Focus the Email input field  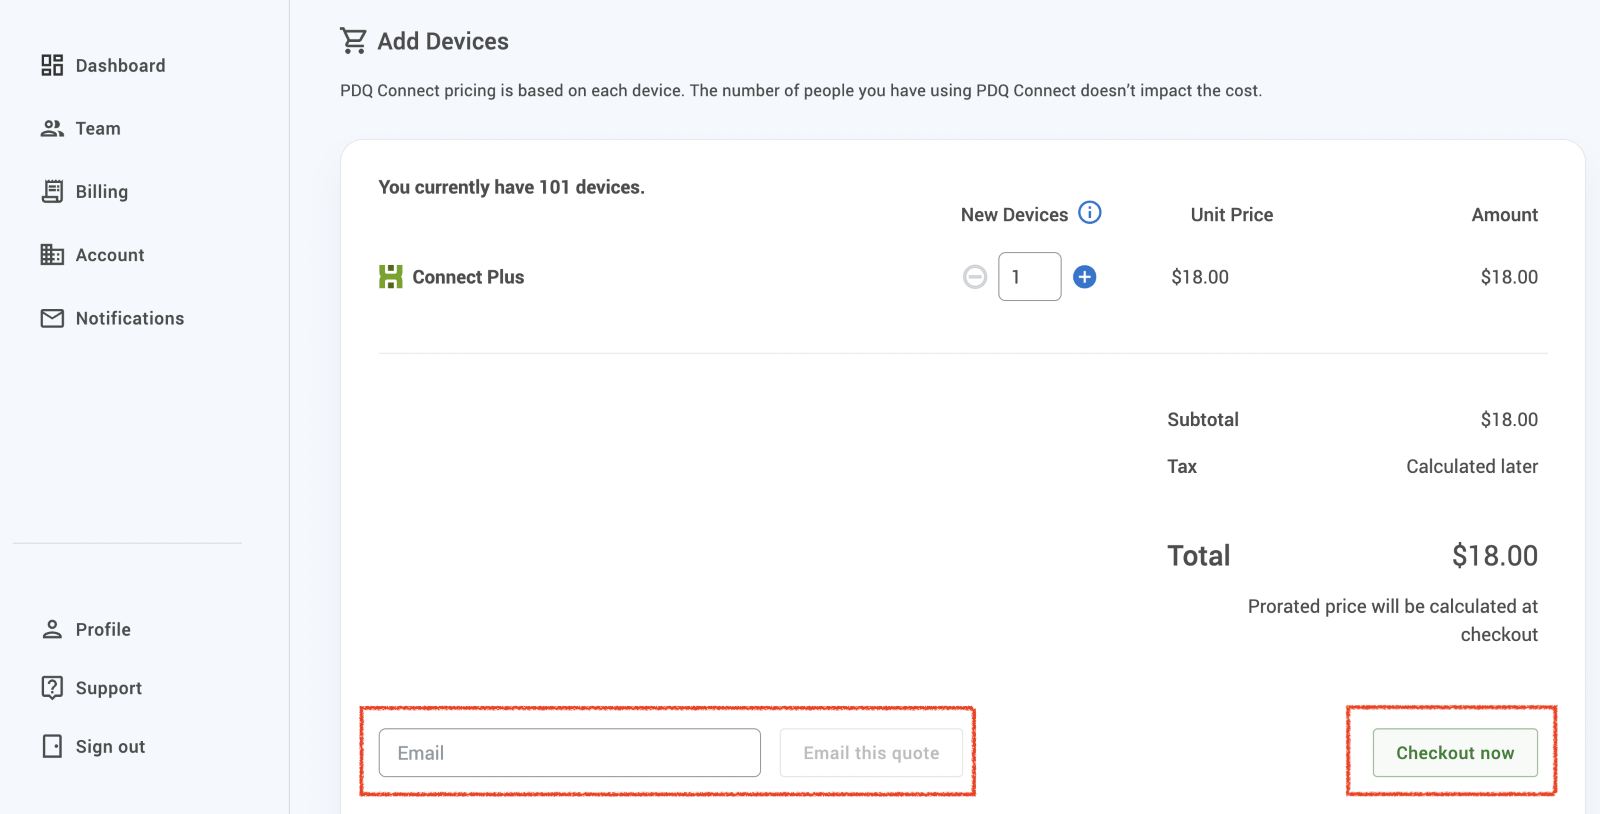(570, 753)
